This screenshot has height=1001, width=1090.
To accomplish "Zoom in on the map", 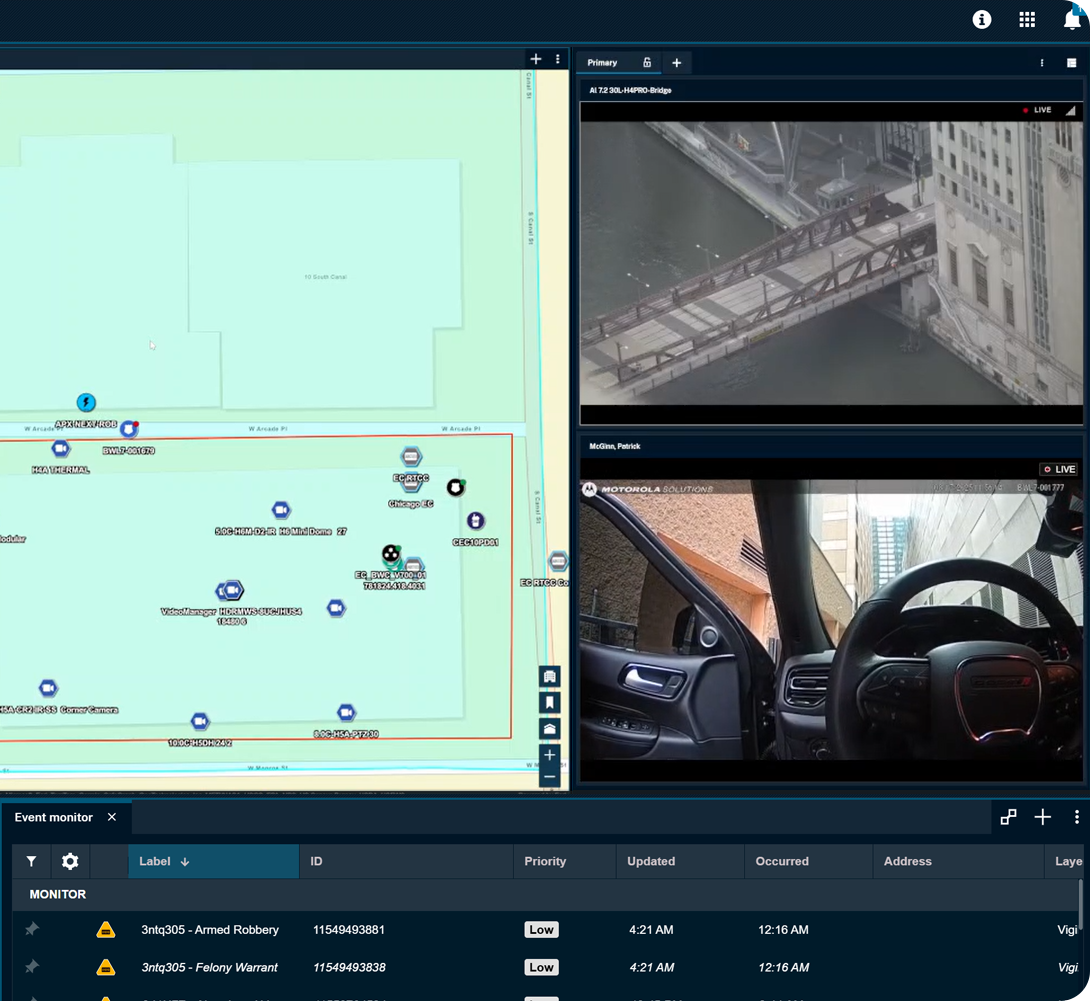I will coord(549,755).
